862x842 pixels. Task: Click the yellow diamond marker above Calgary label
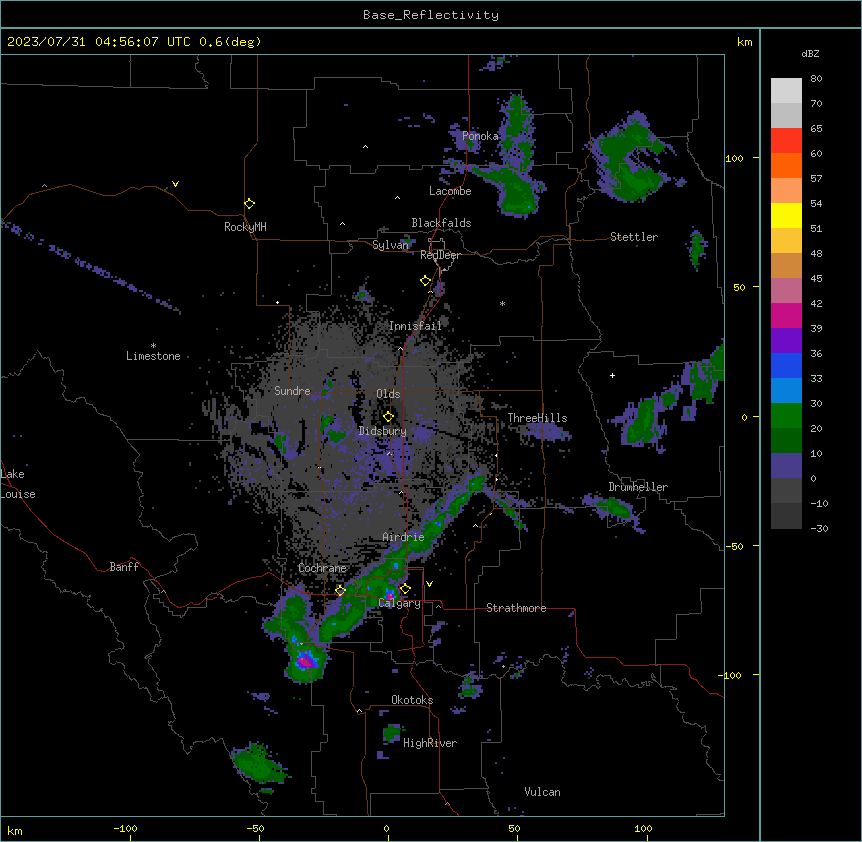tap(405, 589)
